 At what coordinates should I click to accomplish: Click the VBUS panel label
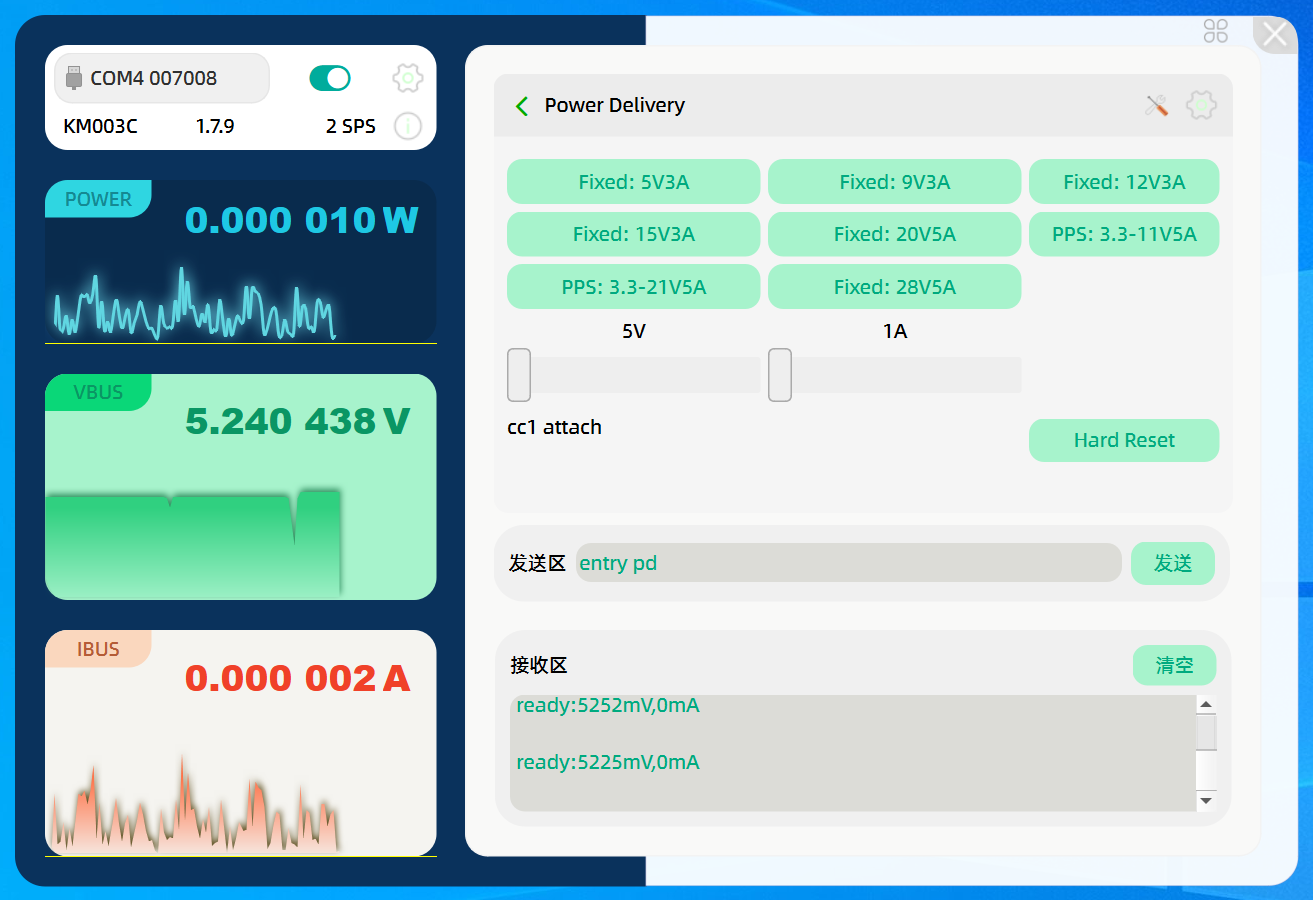click(x=96, y=392)
